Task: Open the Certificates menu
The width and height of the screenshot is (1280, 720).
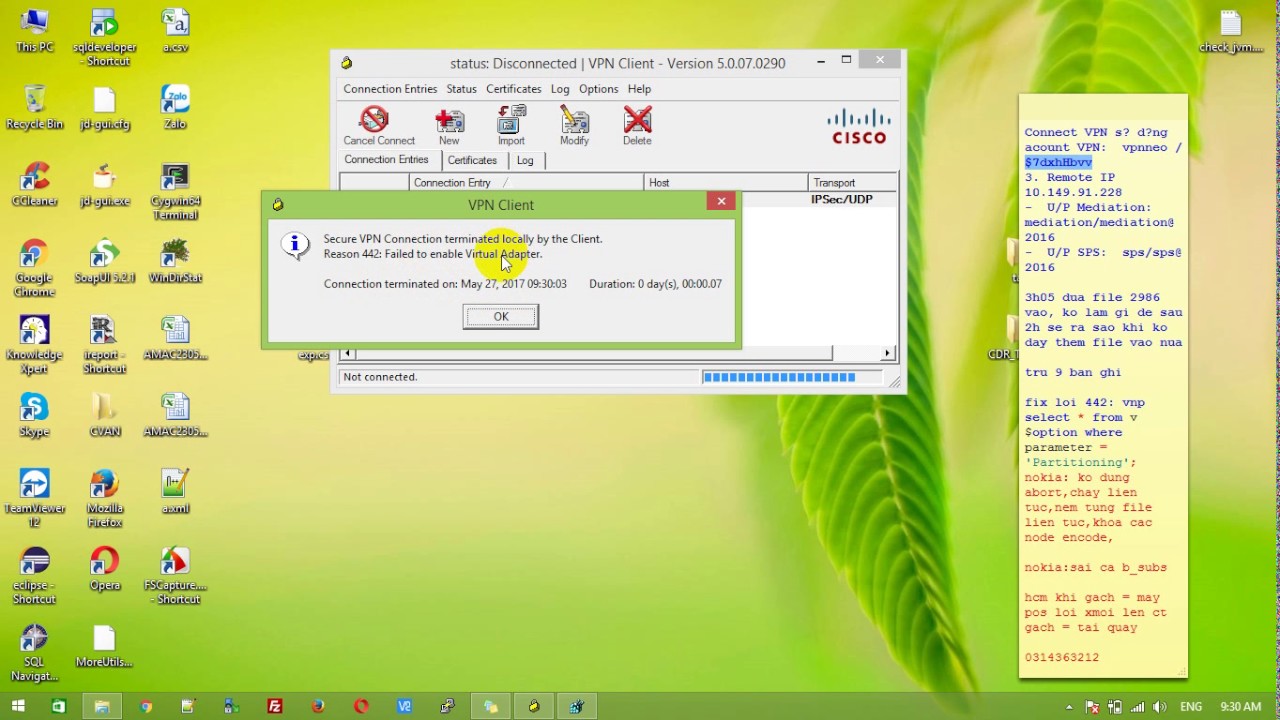Action: click(x=513, y=89)
